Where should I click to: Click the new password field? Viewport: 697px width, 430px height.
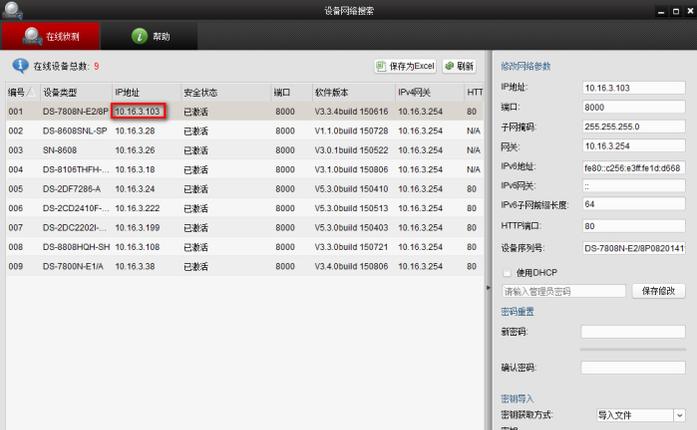pyautogui.click(x=633, y=332)
